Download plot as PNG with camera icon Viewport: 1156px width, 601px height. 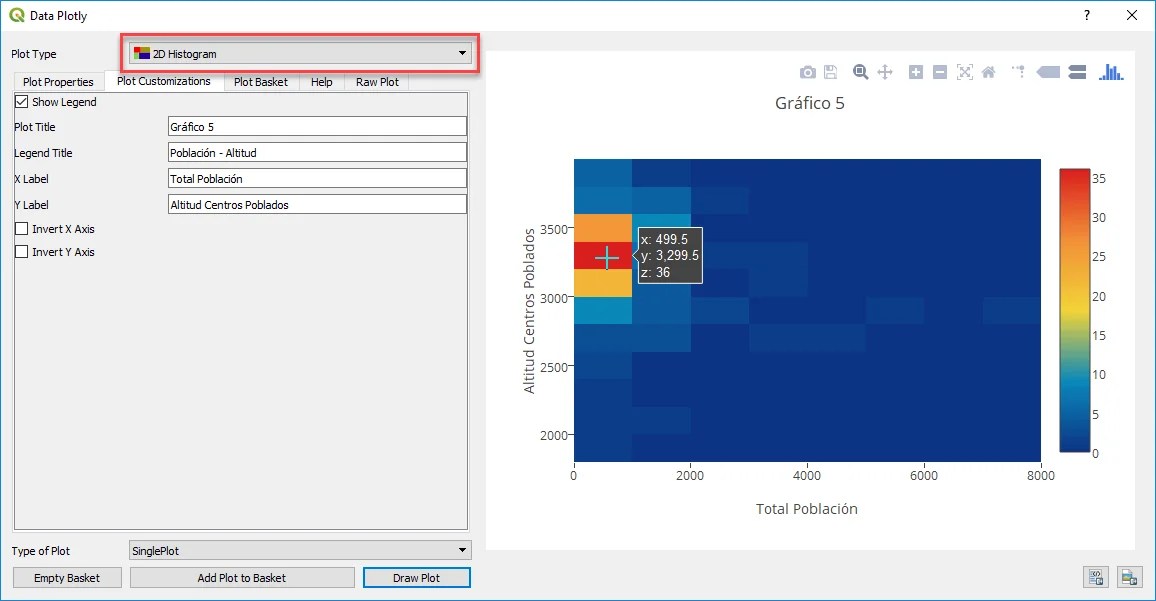click(x=807, y=72)
